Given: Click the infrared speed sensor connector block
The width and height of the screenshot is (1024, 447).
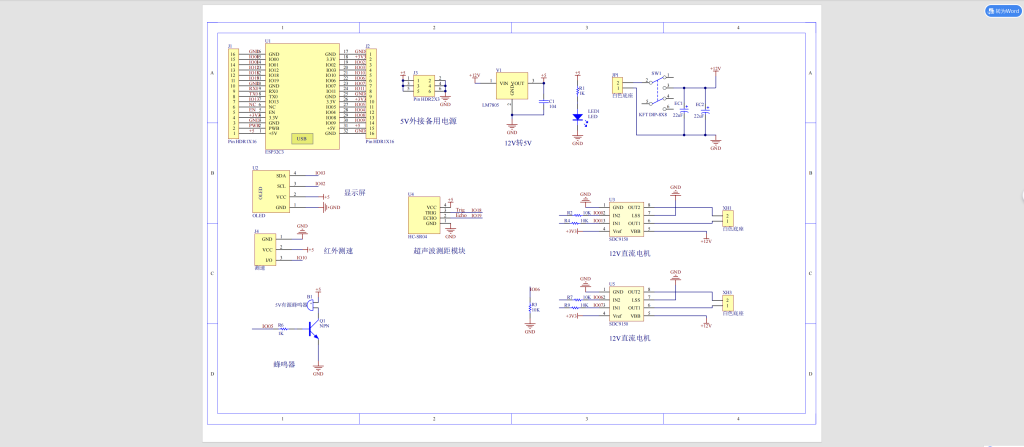Looking at the screenshot, I should click(x=266, y=249).
